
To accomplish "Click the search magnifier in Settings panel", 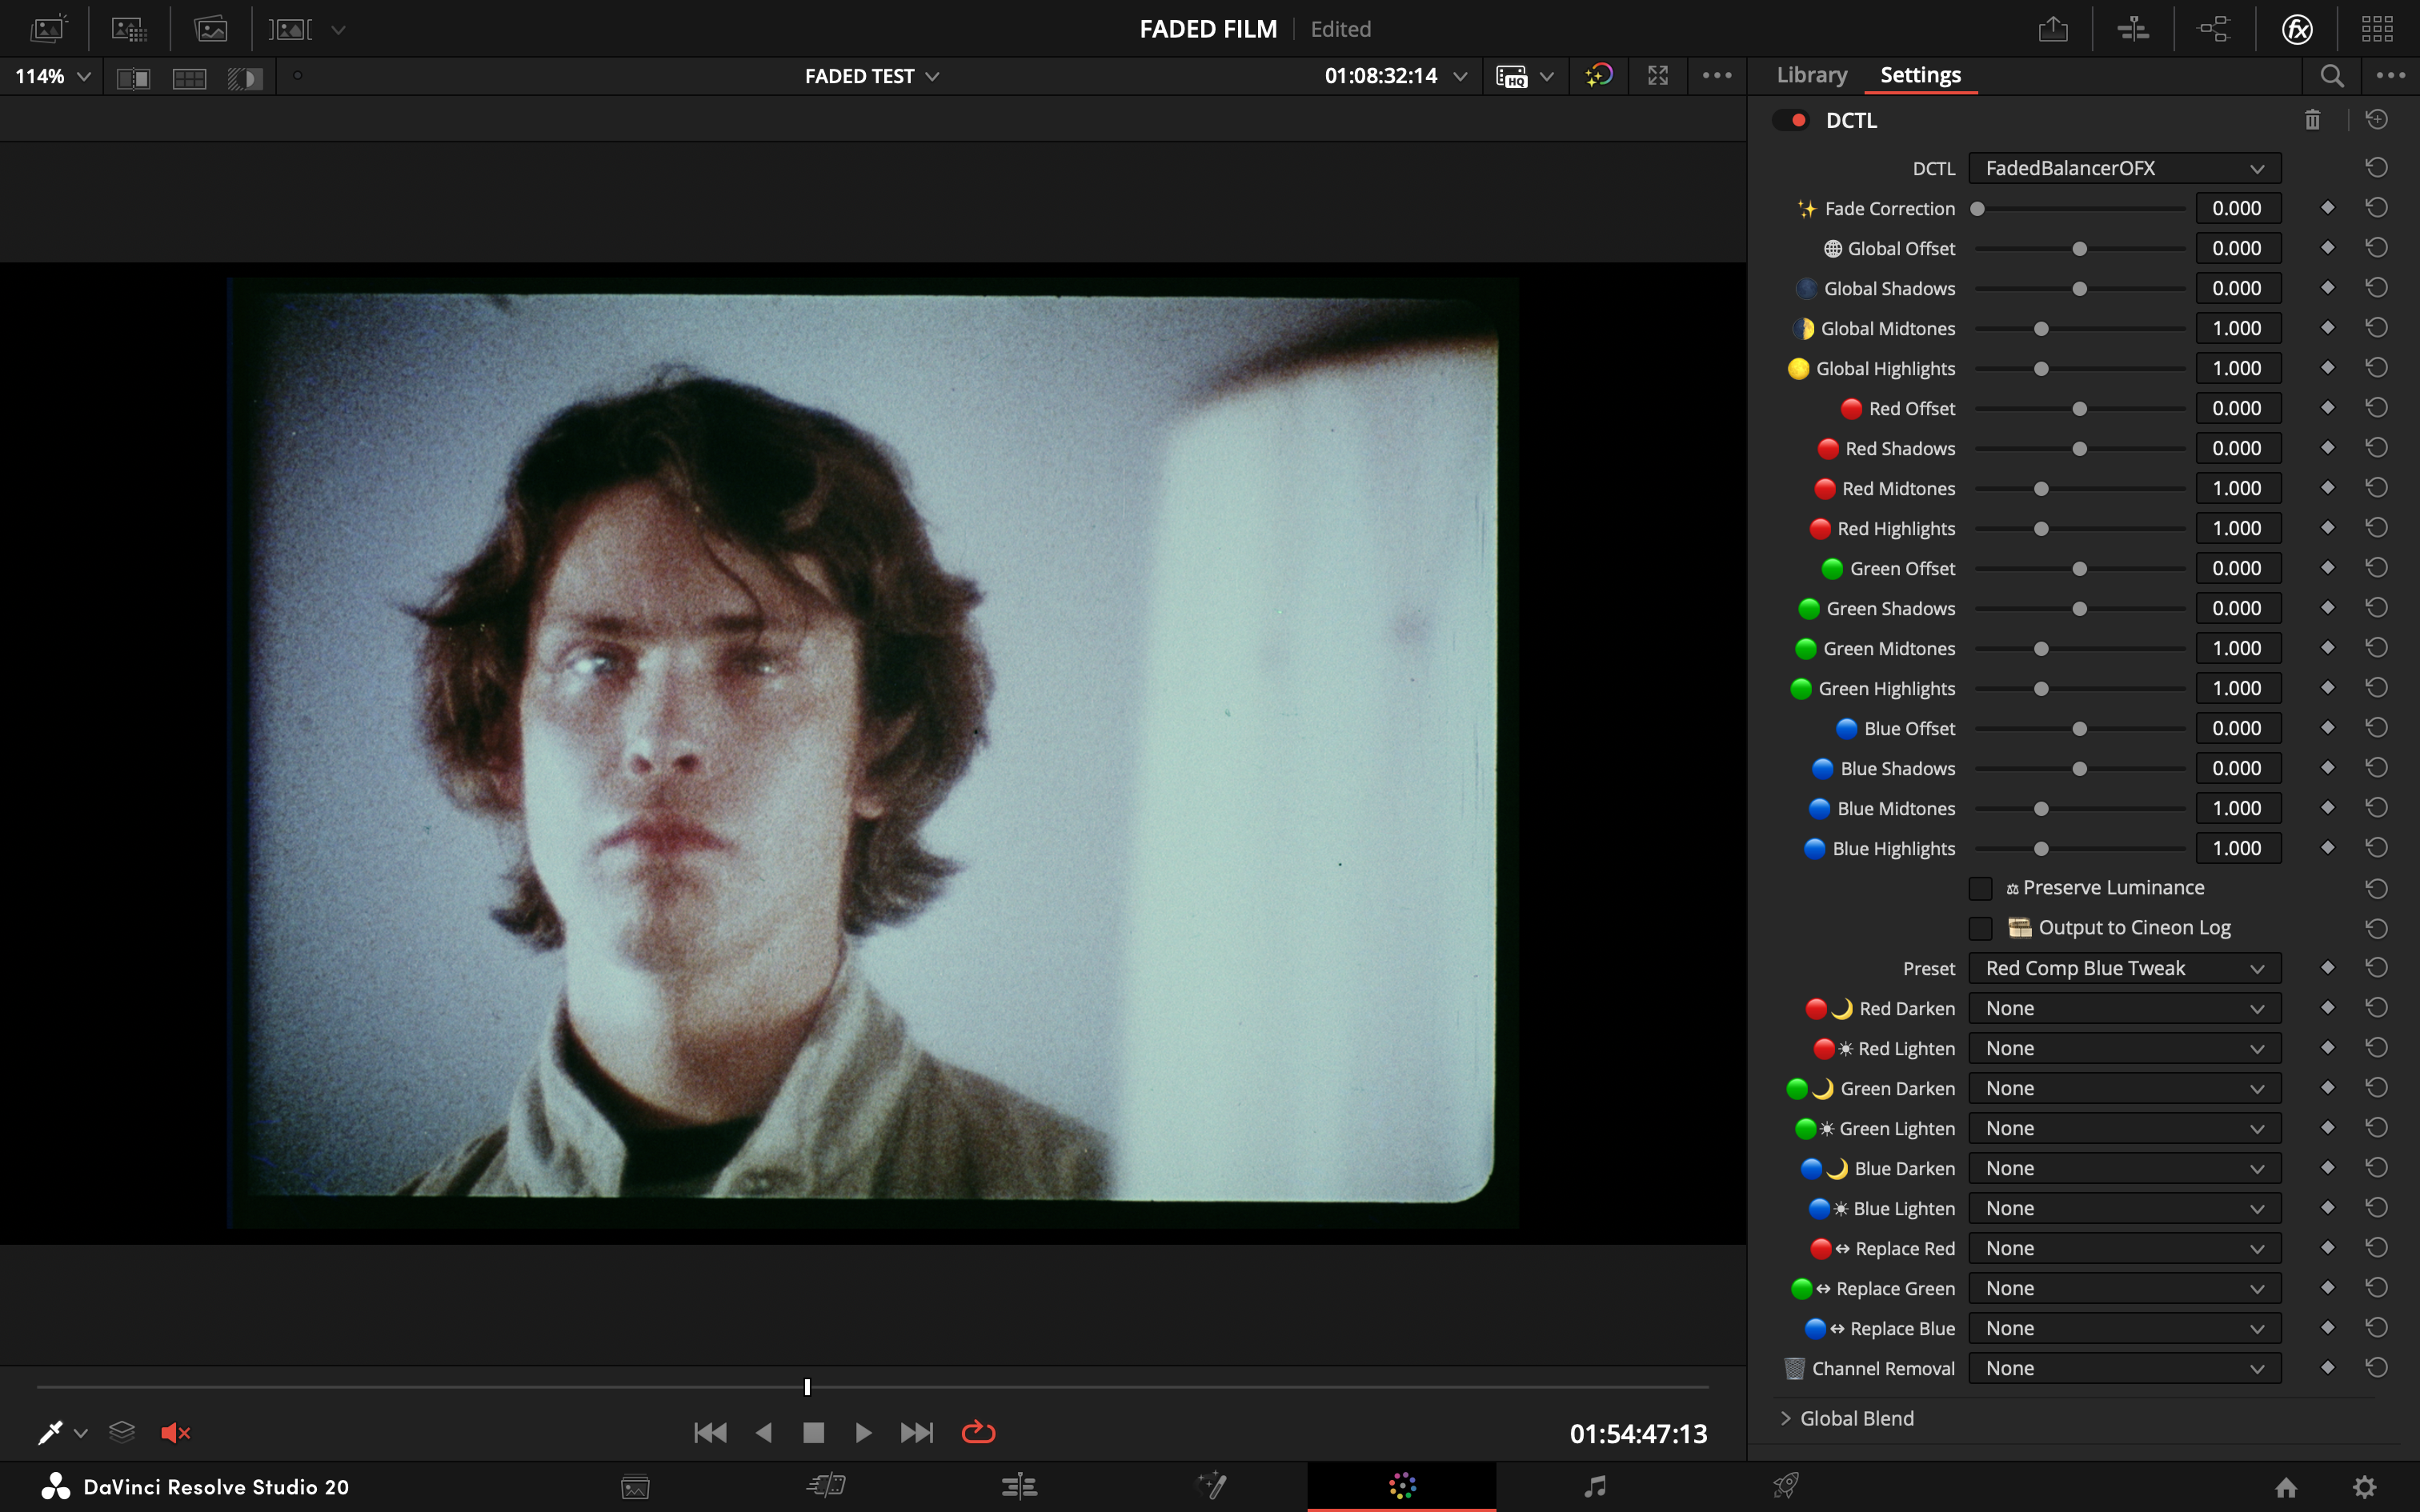I will [x=2331, y=76].
